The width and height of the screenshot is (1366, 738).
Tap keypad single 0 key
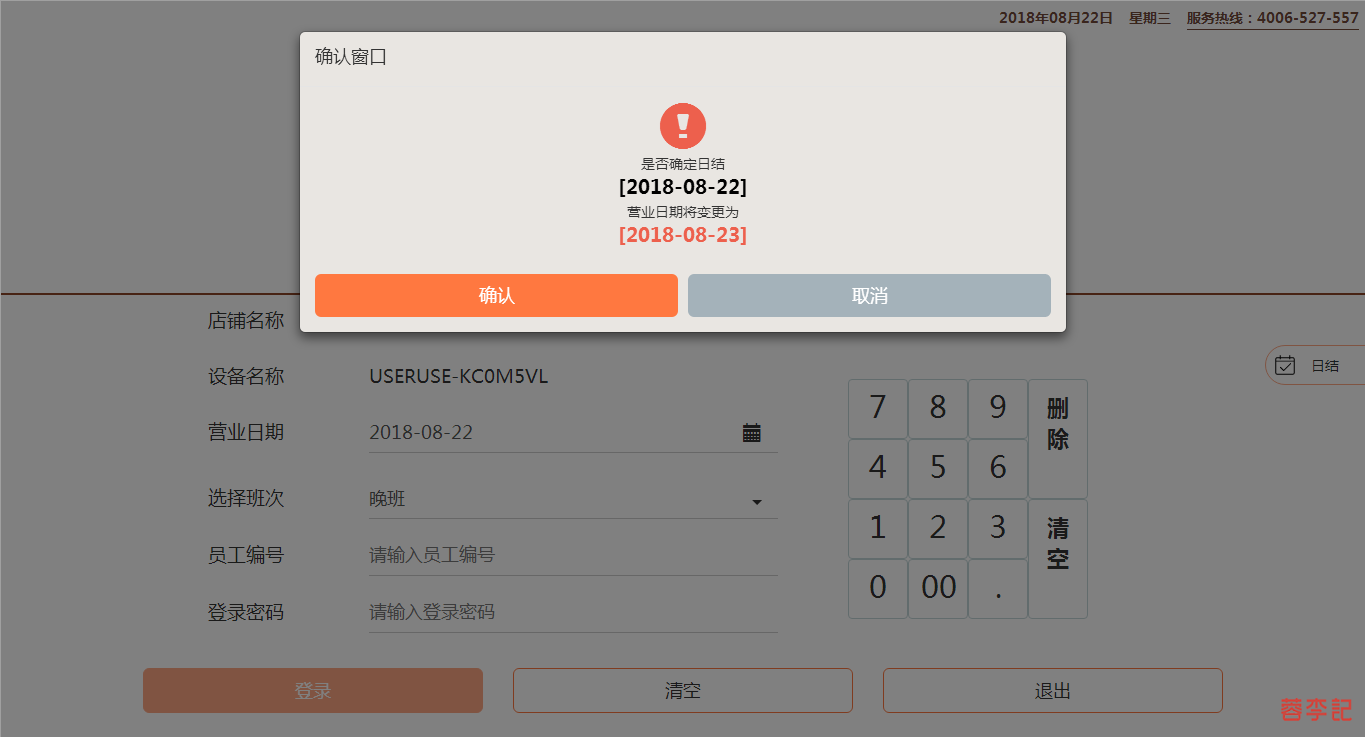click(x=878, y=588)
